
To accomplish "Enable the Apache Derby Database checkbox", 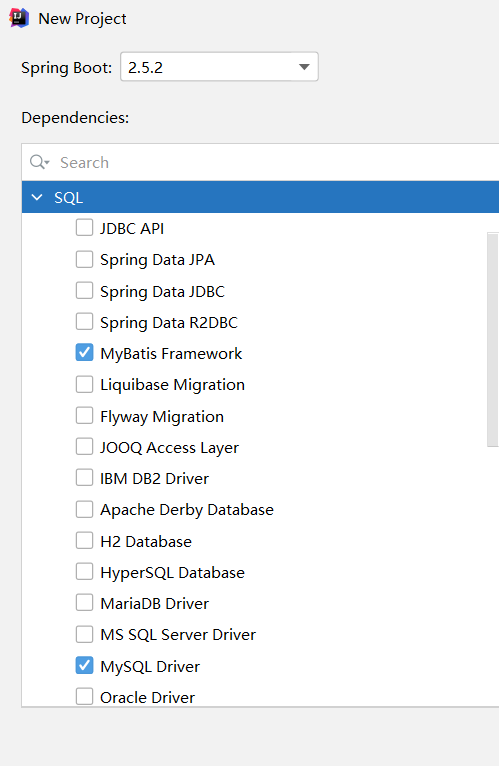I will 85,510.
